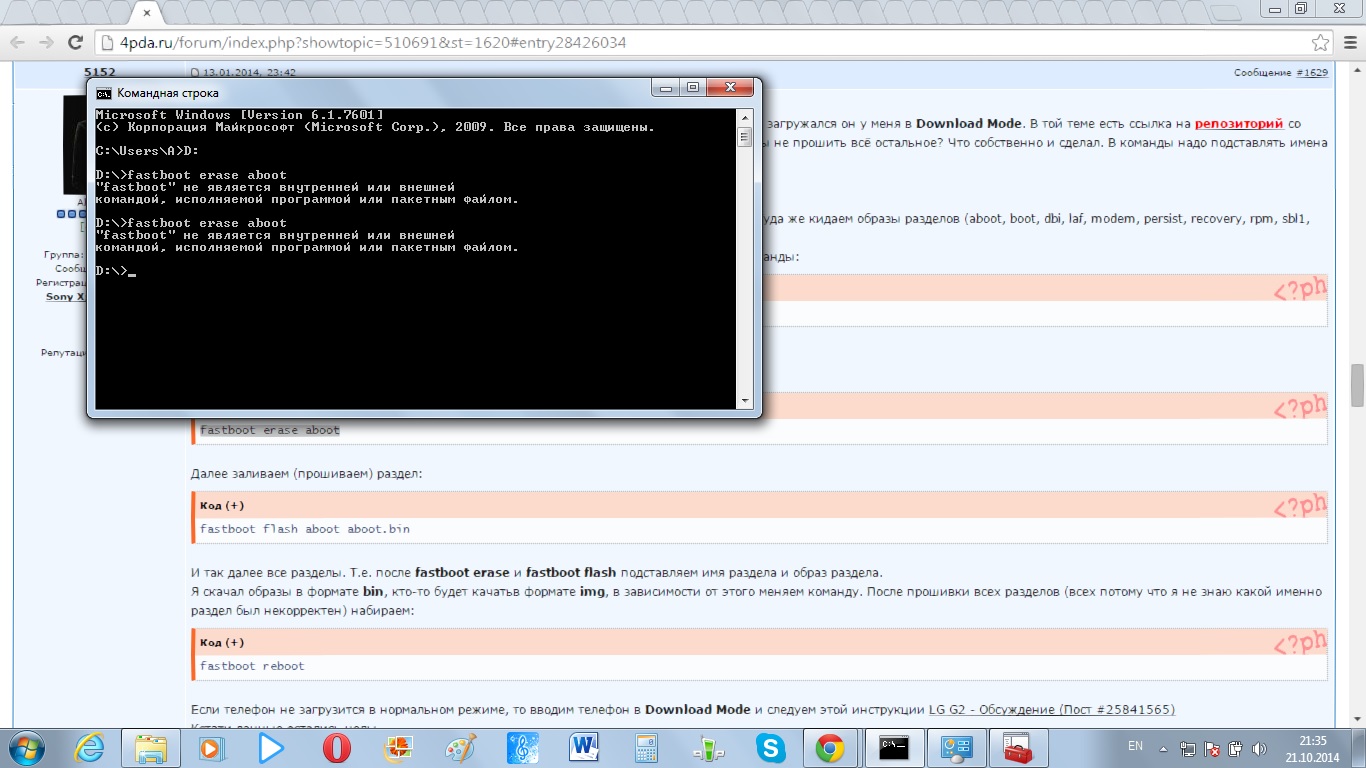Expand the 'Код (+)' block above 'fastboot reboot'
The image size is (1366, 768).
click(x=222, y=642)
